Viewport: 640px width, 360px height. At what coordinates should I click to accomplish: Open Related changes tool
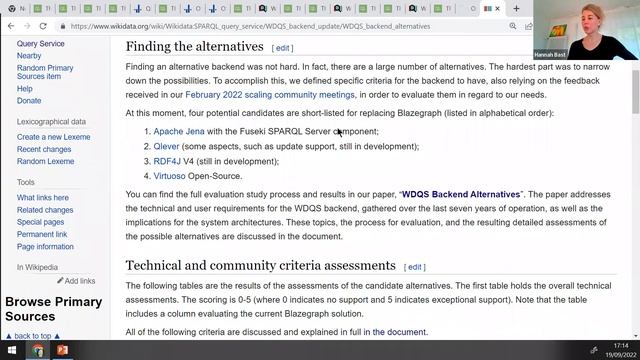click(45, 210)
